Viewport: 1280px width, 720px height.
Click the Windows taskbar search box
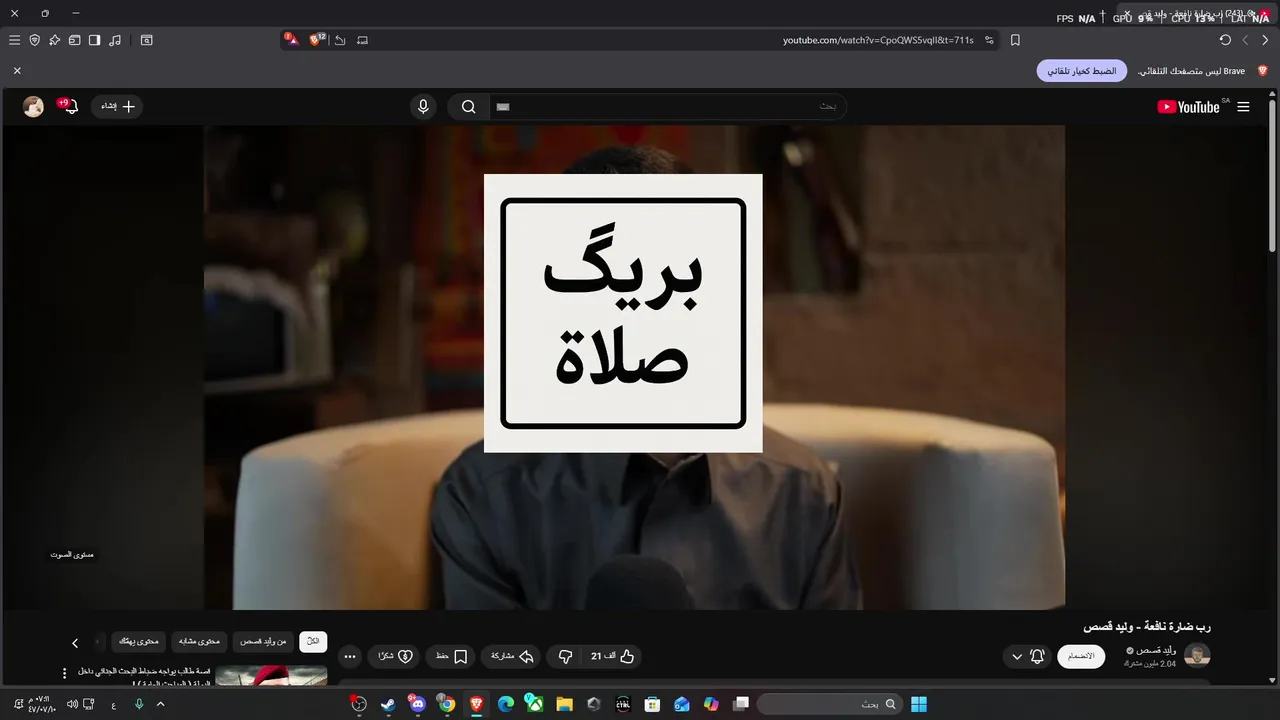pyautogui.click(x=828, y=704)
